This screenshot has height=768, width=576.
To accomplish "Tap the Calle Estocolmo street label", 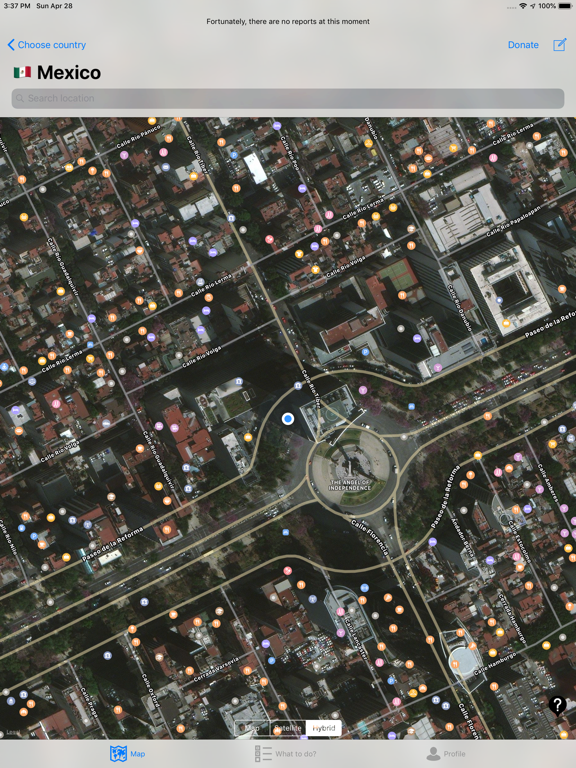I will click(x=519, y=542).
